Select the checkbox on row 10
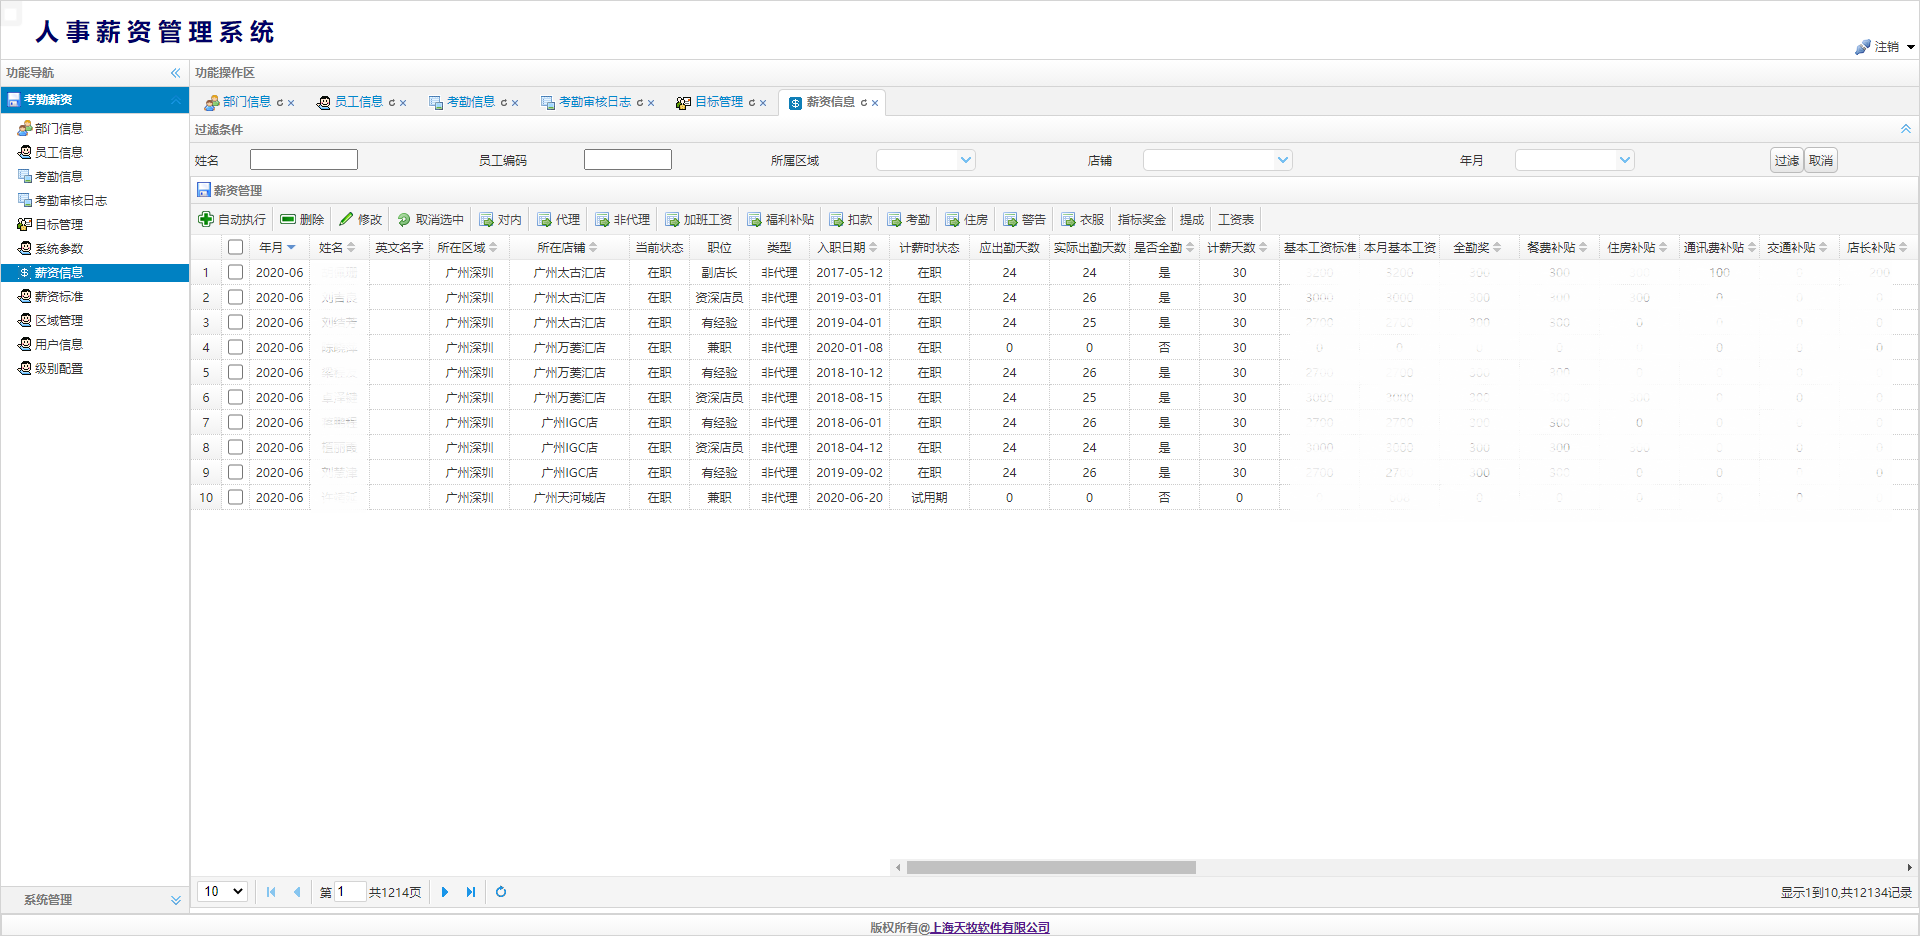This screenshot has width=1920, height=936. pyautogui.click(x=235, y=497)
